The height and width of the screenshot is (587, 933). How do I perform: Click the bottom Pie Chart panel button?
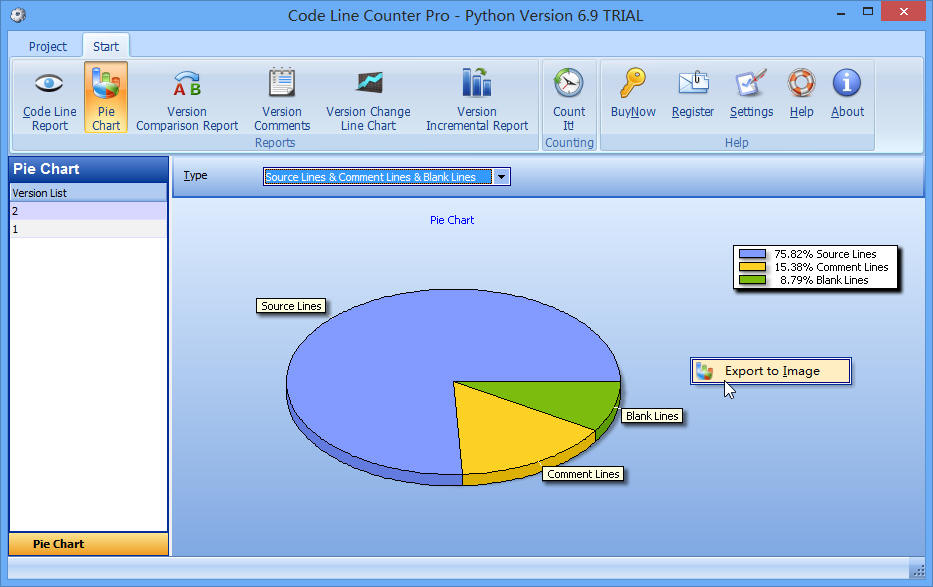coord(88,544)
